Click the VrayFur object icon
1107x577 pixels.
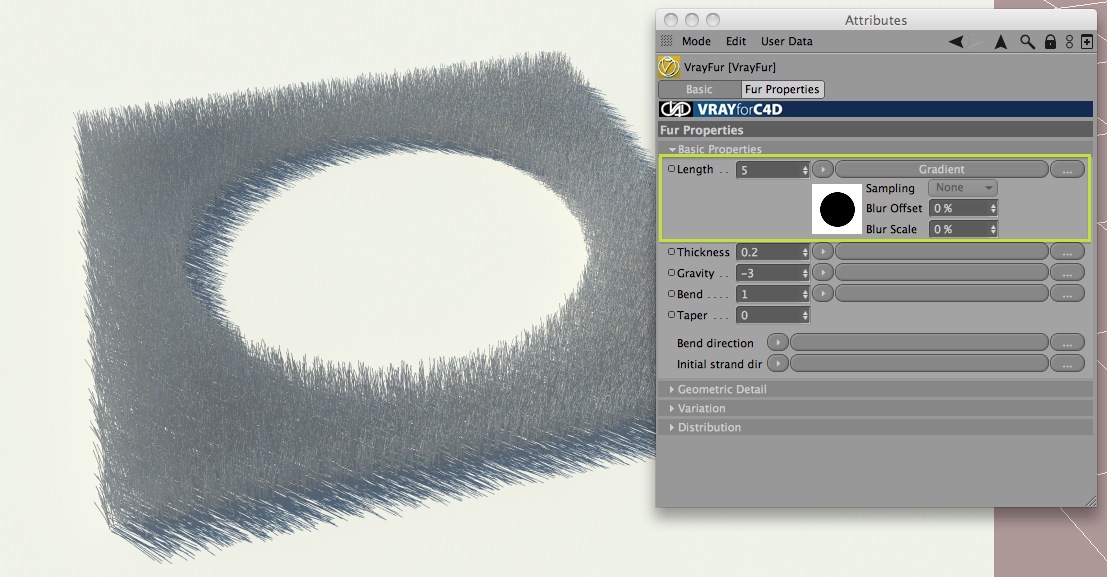tap(669, 67)
